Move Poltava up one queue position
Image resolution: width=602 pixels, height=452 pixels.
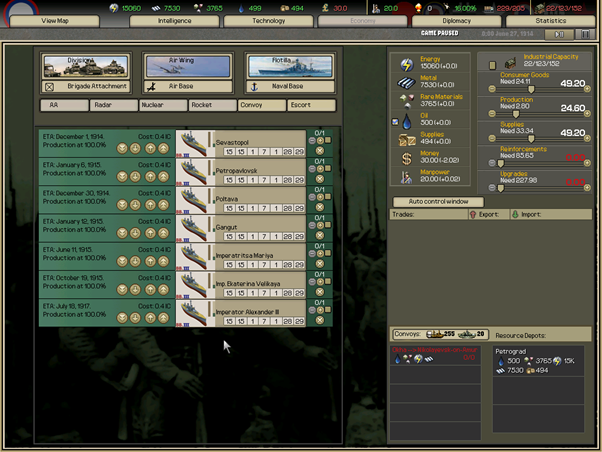[150, 204]
